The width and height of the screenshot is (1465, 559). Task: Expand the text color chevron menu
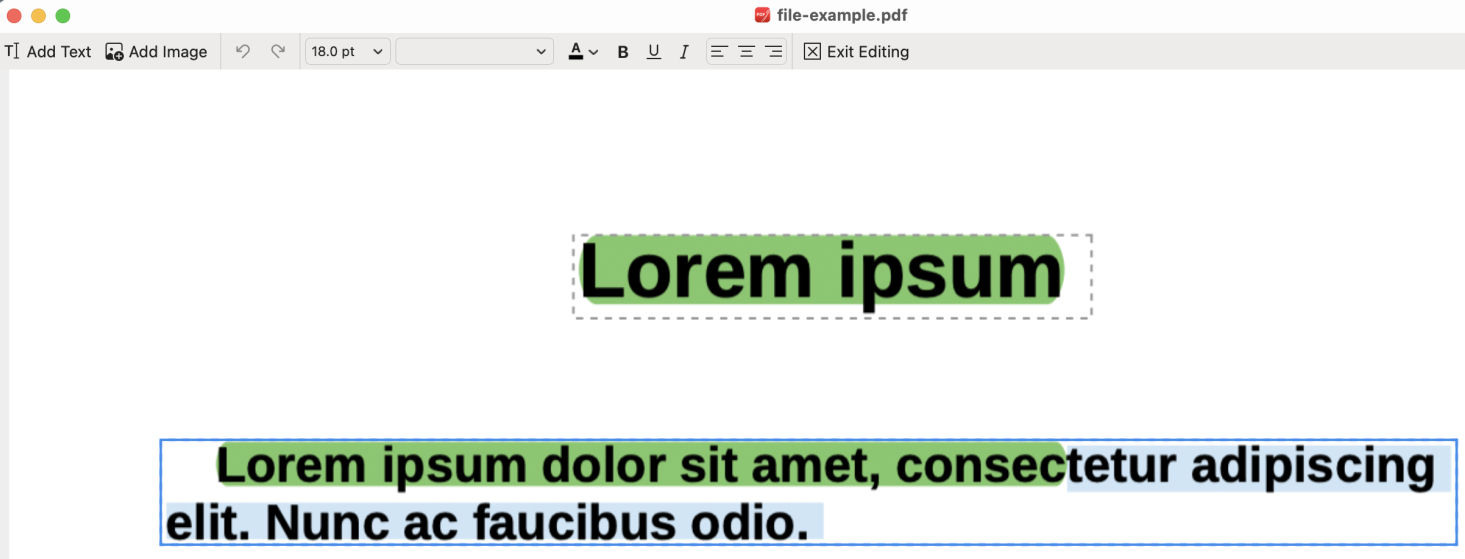click(x=594, y=52)
